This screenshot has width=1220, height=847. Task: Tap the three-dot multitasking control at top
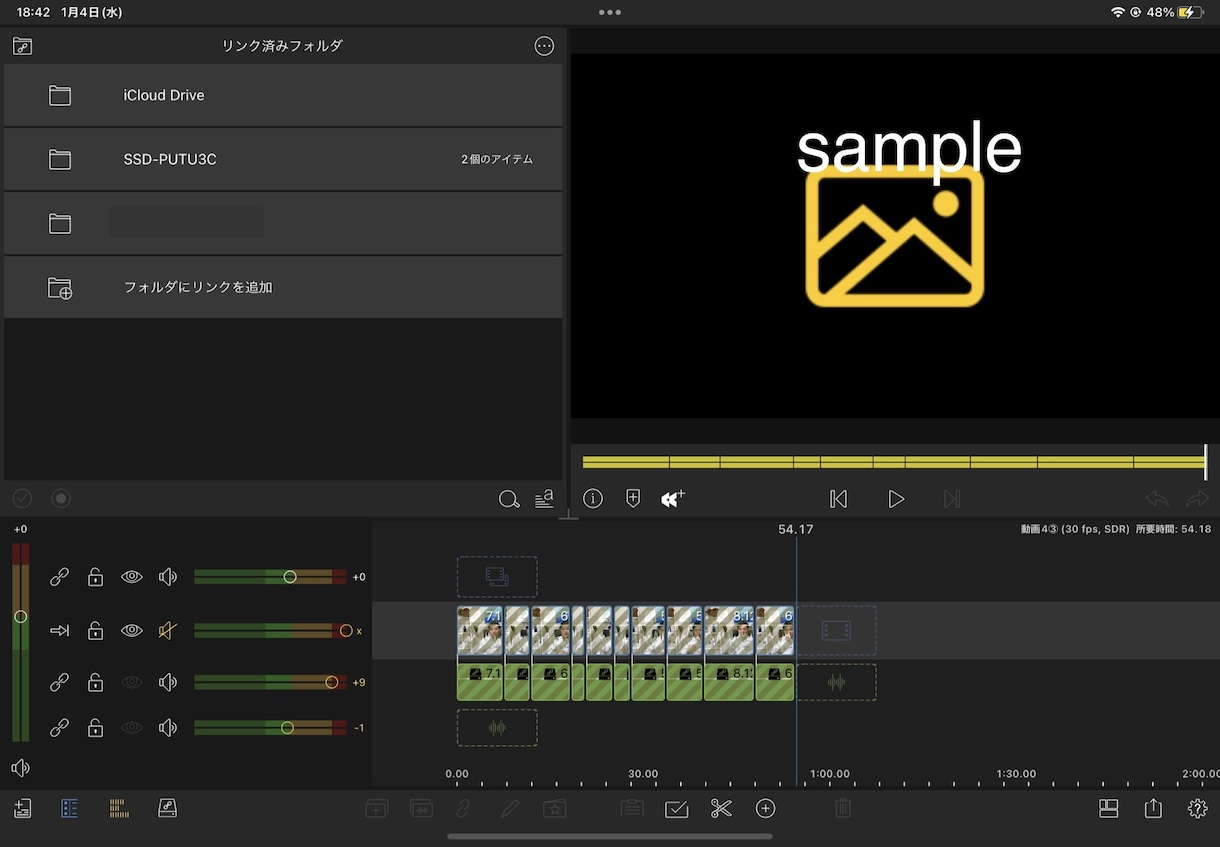coord(610,12)
